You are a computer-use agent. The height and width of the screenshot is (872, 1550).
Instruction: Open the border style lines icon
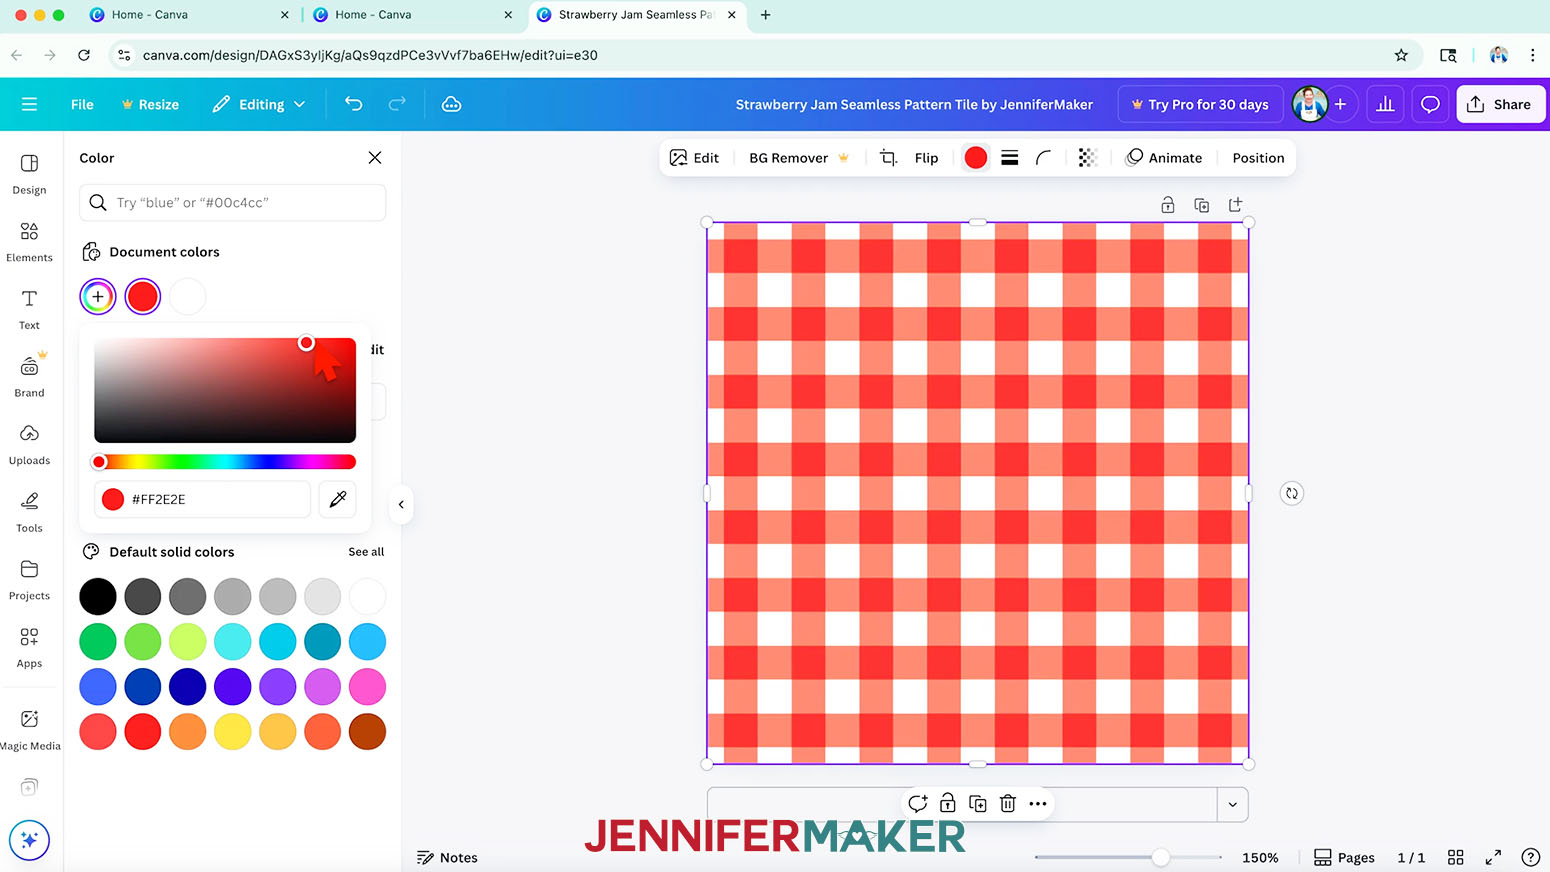pyautogui.click(x=1010, y=158)
